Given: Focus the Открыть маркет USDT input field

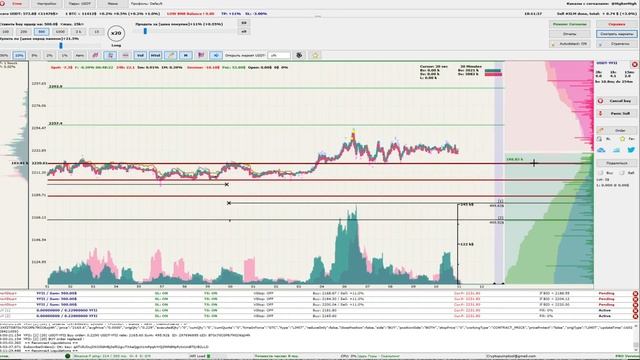Looking at the screenshot, I should tap(280, 55).
